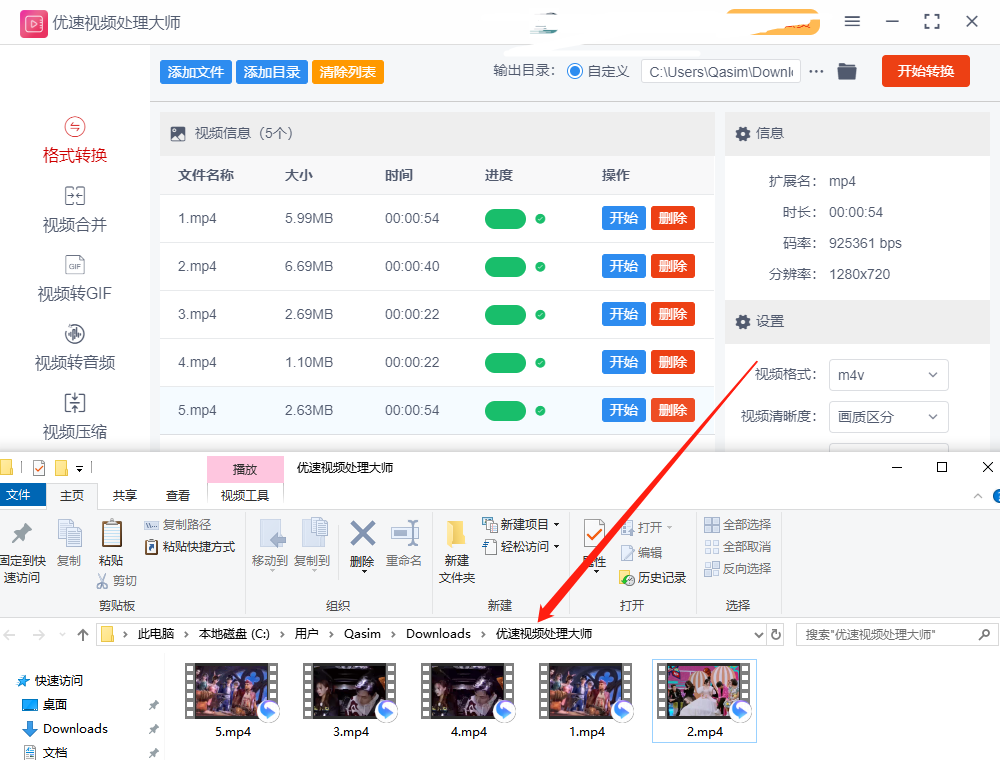Viewport: 1000px width, 760px height.
Task: Open the Explorer address bar history dropdown
Action: (x=758, y=634)
